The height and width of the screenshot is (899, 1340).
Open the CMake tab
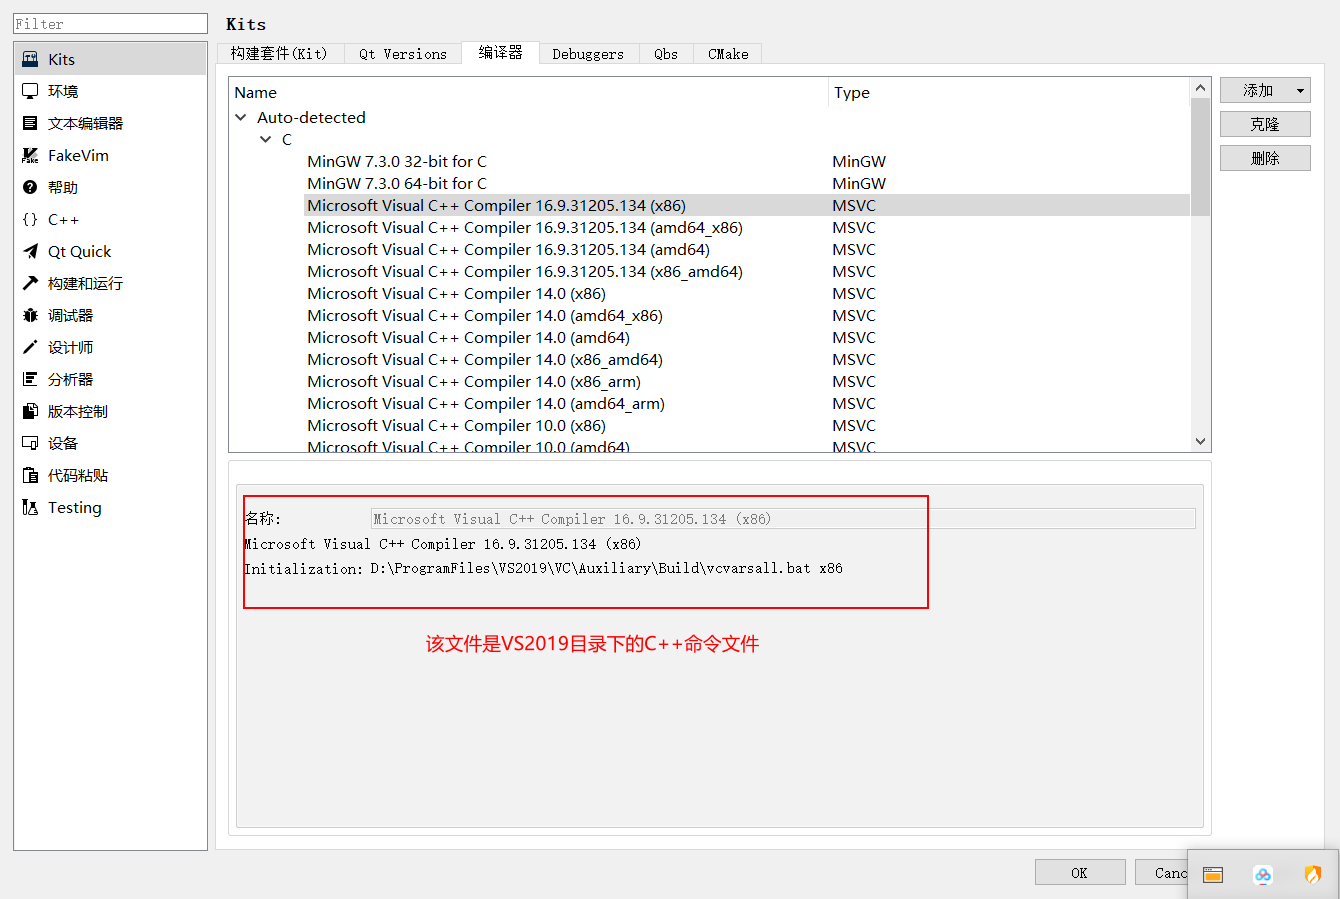pyautogui.click(x=728, y=53)
